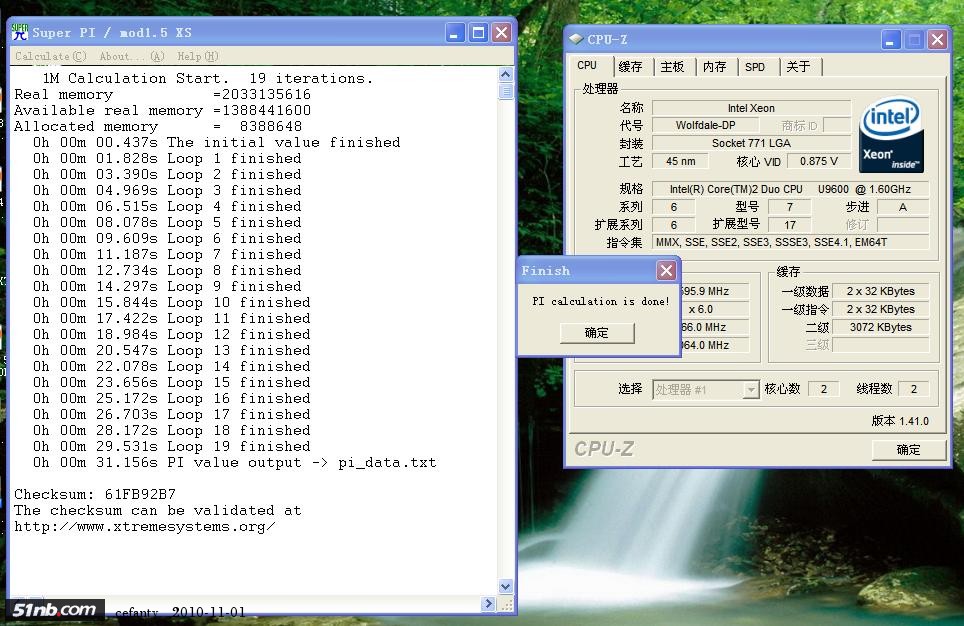
Task: Click the 'Loop 15 finished' line
Action: [172, 382]
